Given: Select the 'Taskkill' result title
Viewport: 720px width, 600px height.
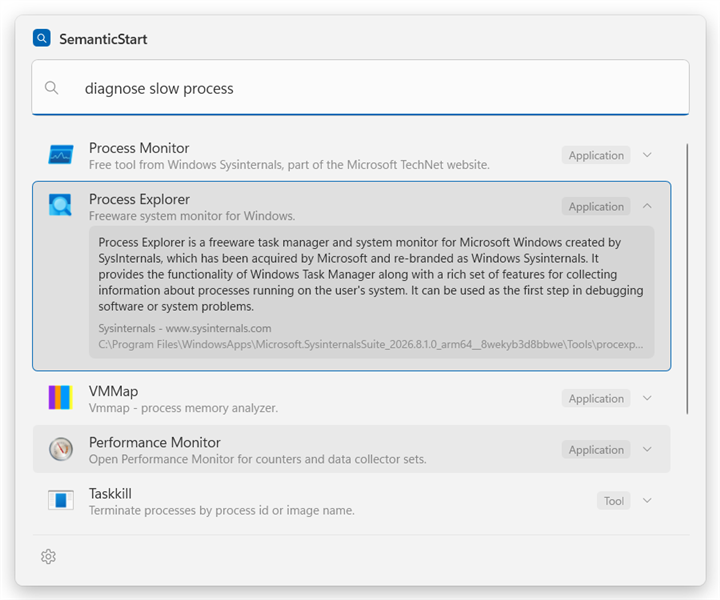Looking at the screenshot, I should tap(110, 493).
